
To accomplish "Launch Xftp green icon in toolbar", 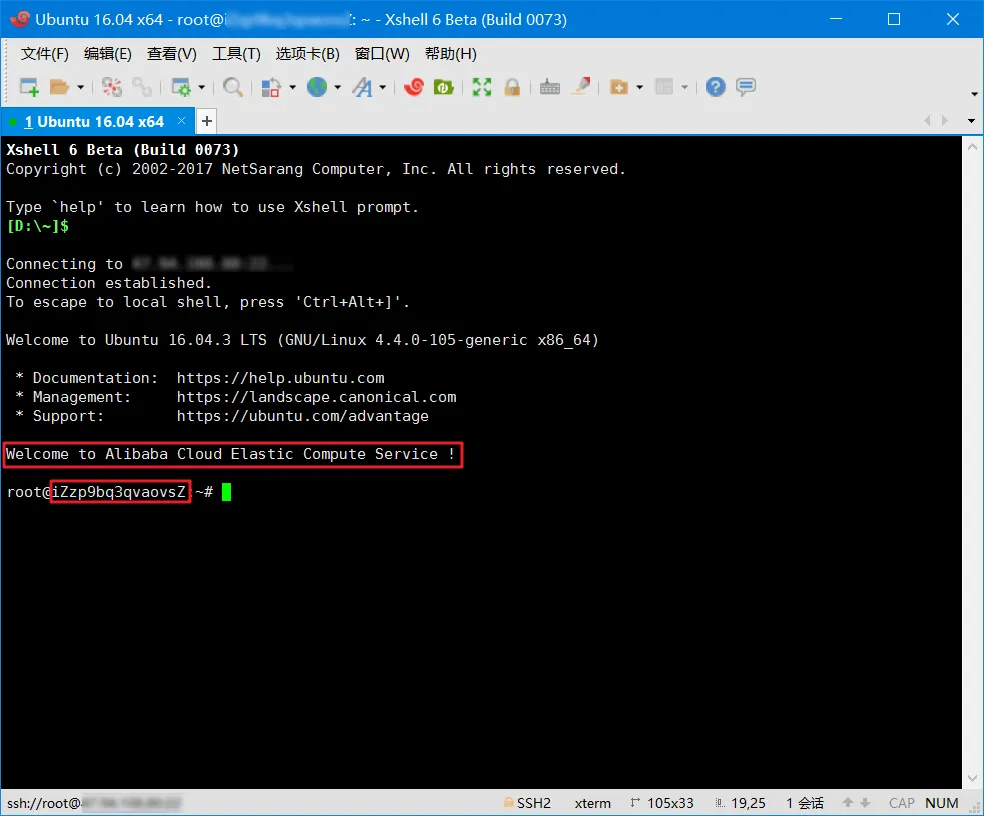I will (444, 87).
